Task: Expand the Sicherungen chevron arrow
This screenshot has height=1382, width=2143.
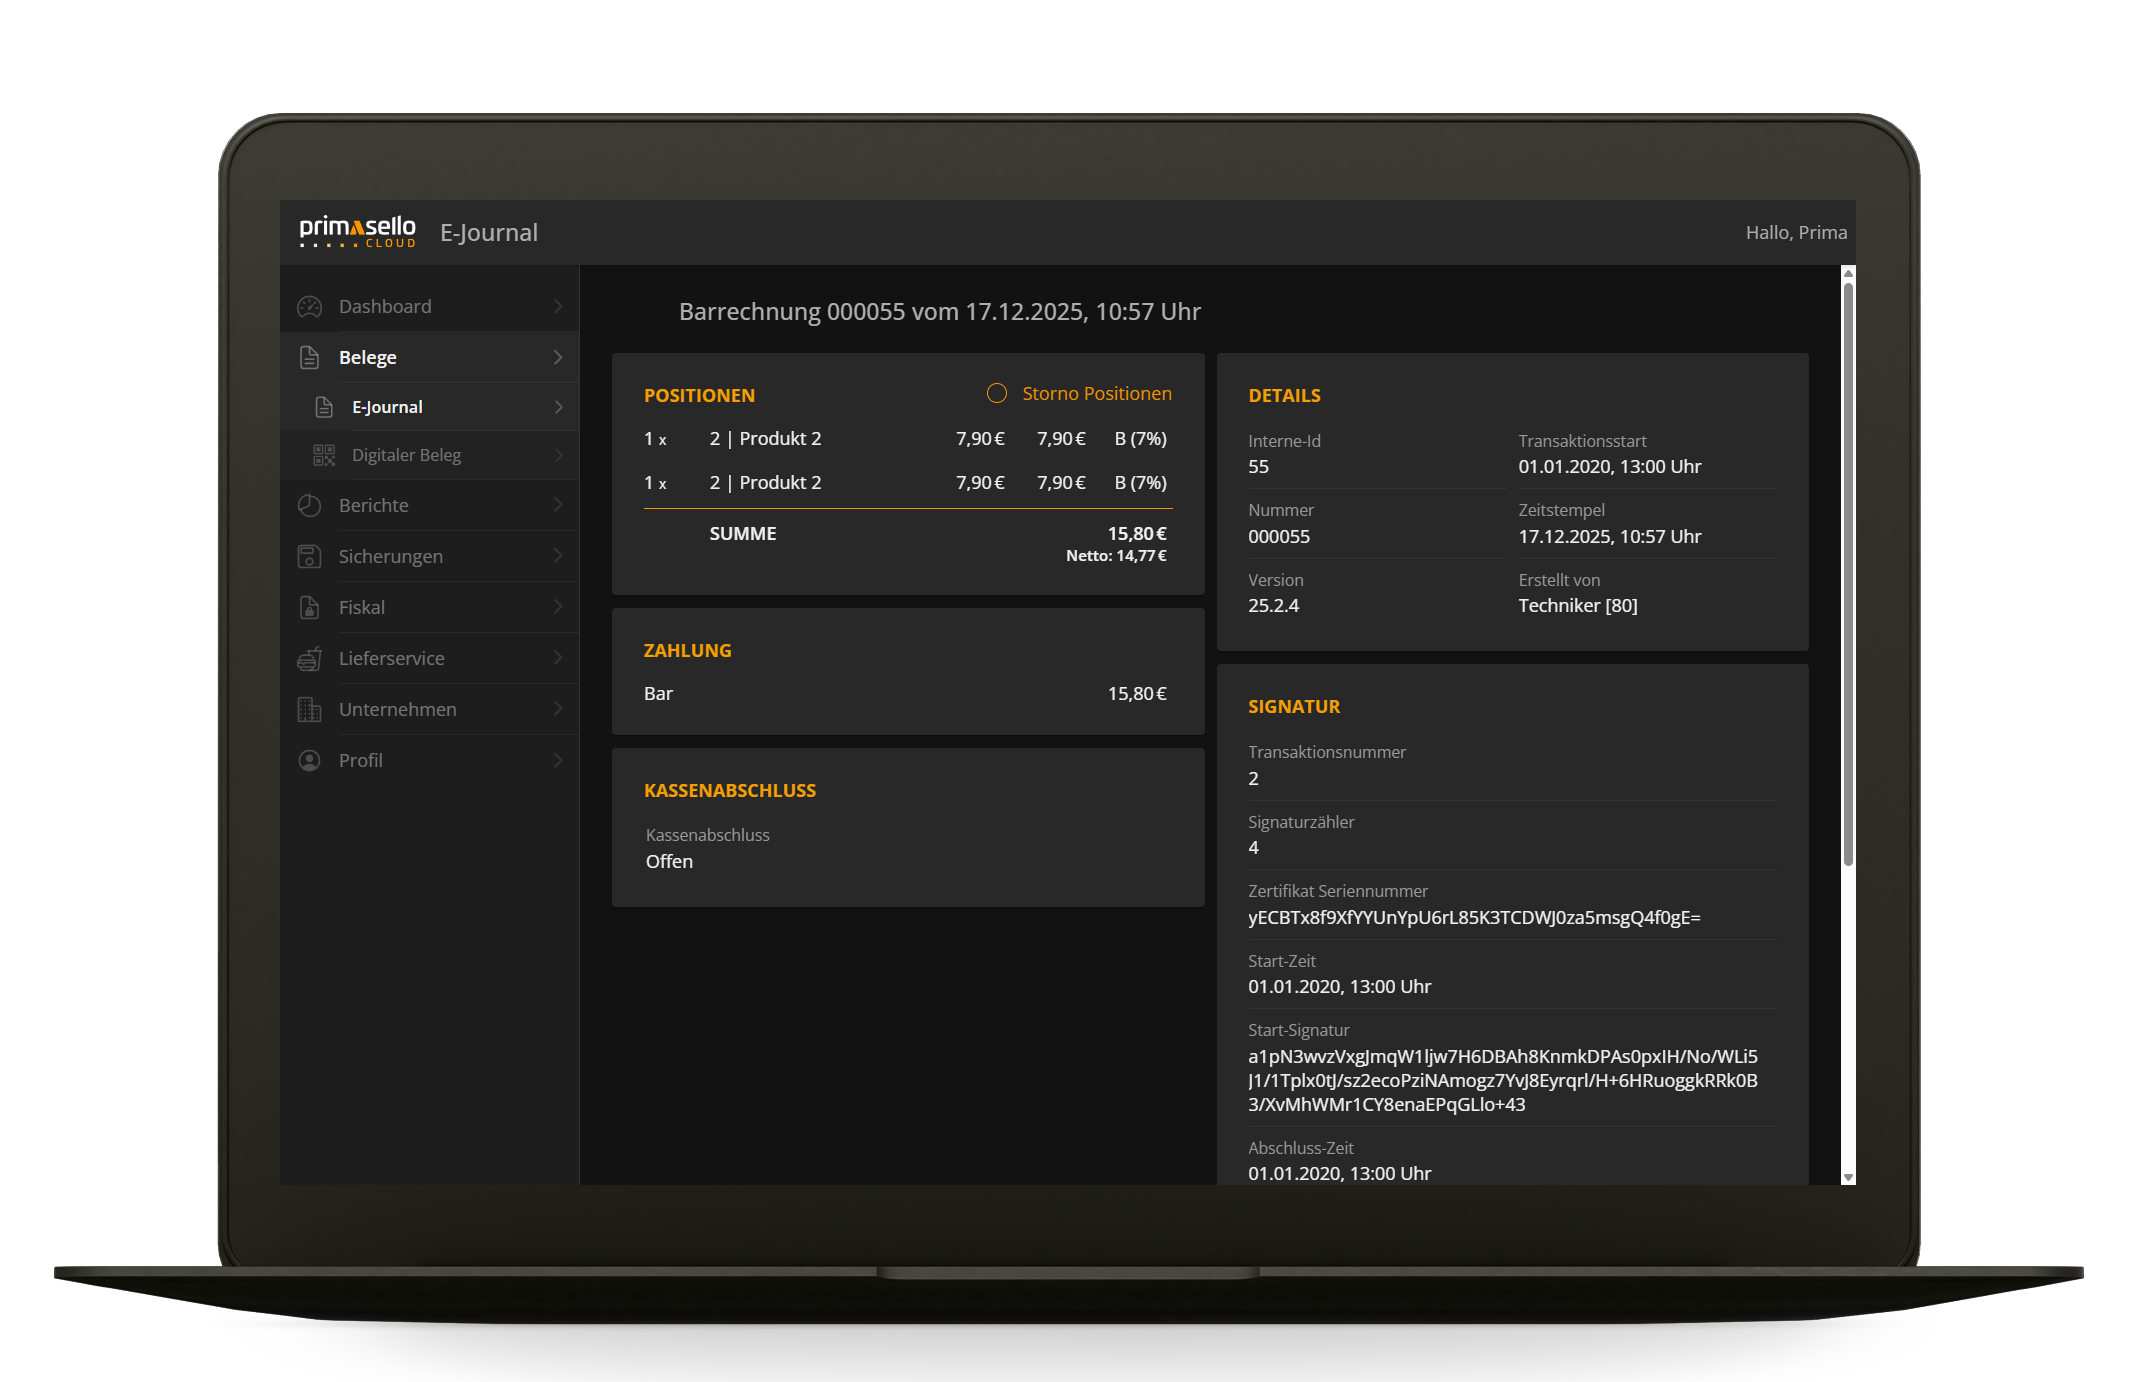Action: click(x=558, y=556)
